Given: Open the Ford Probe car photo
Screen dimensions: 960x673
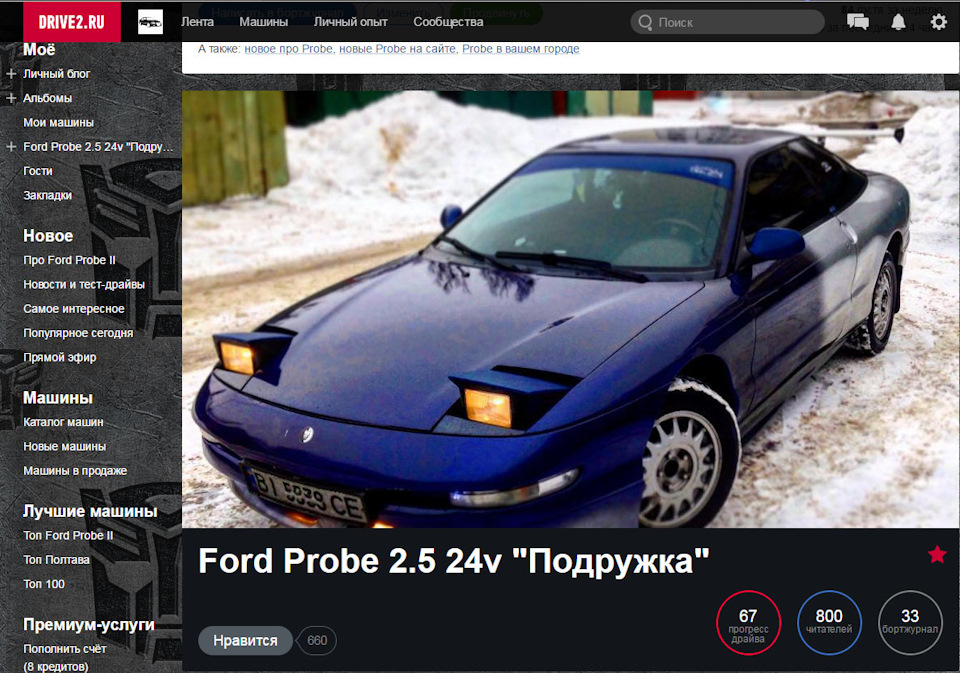Looking at the screenshot, I should 571,309.
